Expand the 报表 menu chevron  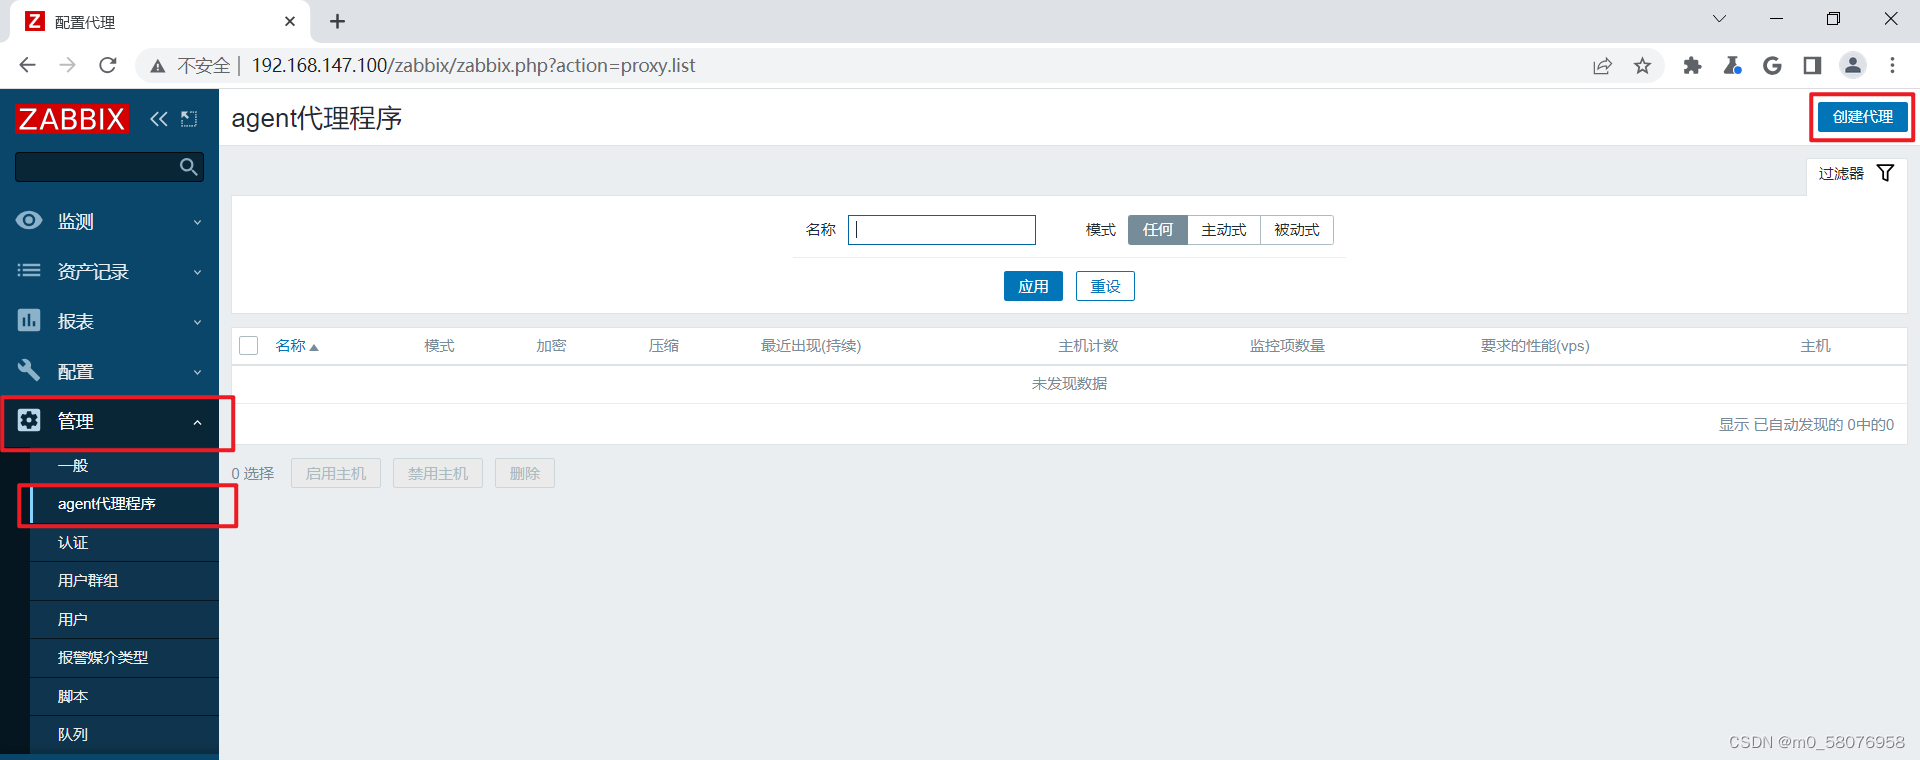tap(197, 322)
